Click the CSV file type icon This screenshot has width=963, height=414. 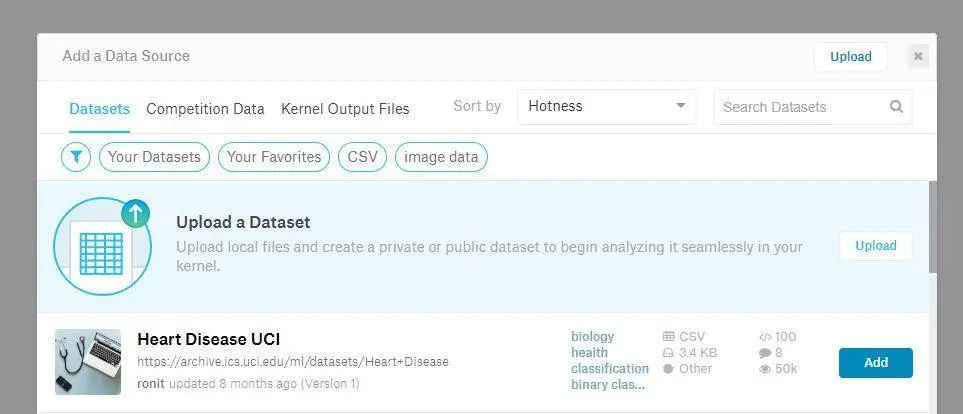[668, 337]
